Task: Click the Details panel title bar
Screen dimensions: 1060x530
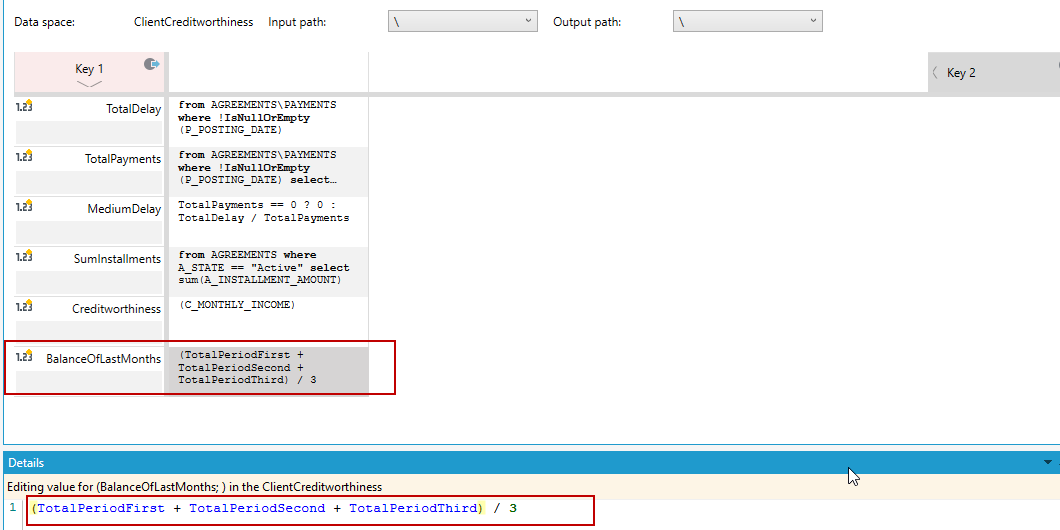Action: [x=531, y=462]
